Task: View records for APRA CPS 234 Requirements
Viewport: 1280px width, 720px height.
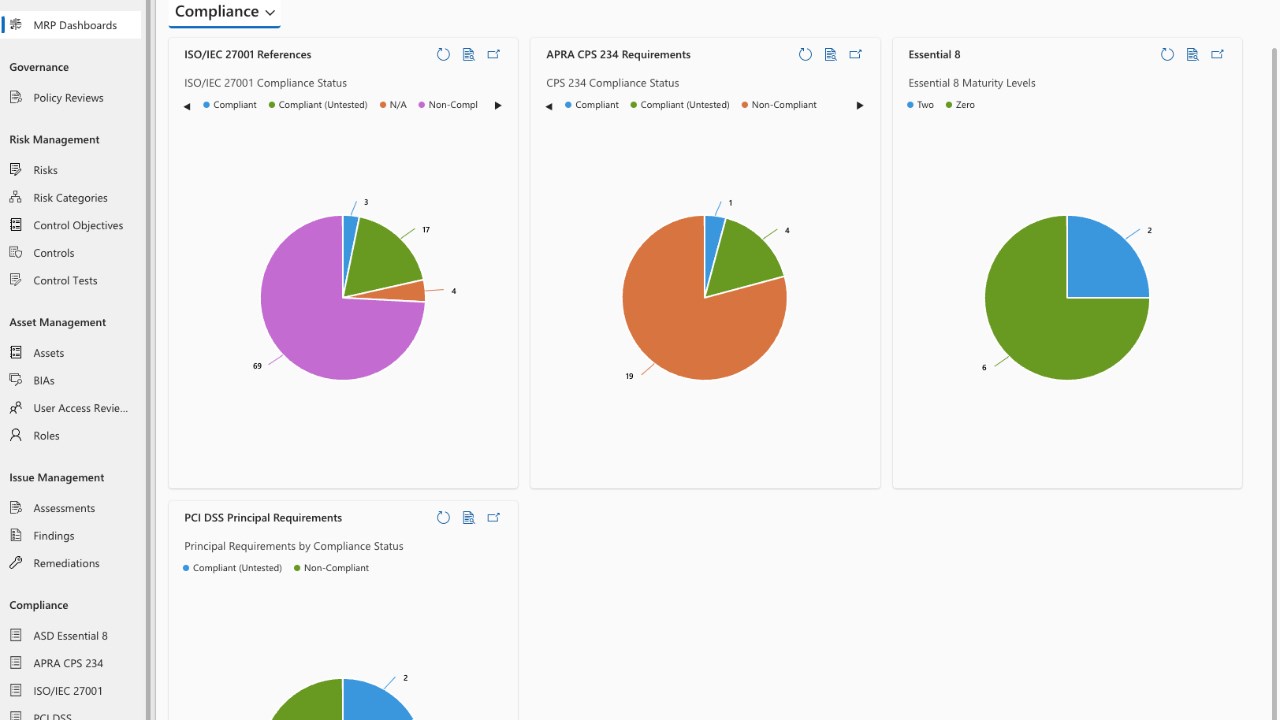Action: pyautogui.click(x=830, y=55)
